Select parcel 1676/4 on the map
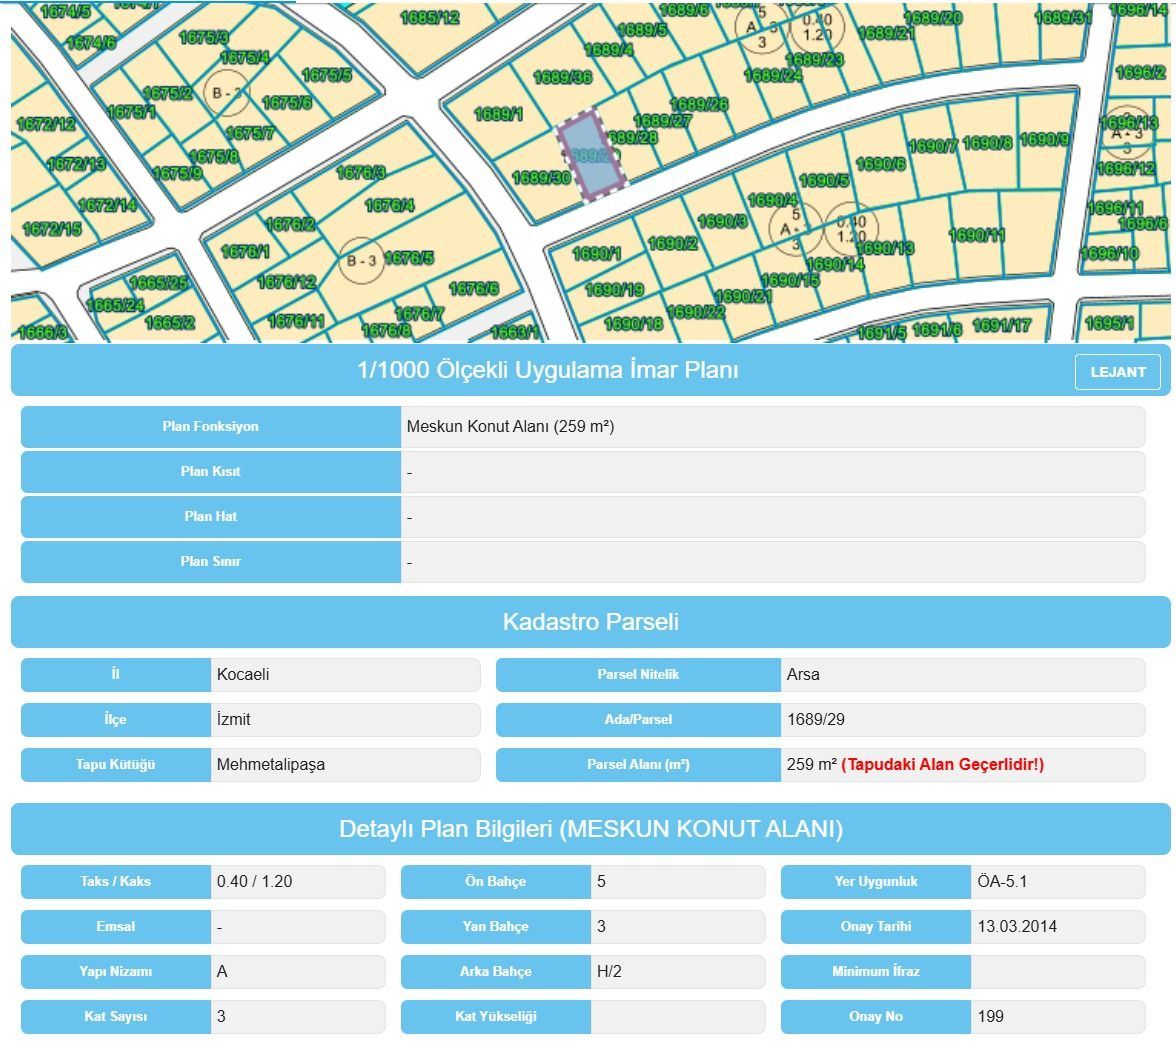The height and width of the screenshot is (1054, 1176). tap(389, 206)
